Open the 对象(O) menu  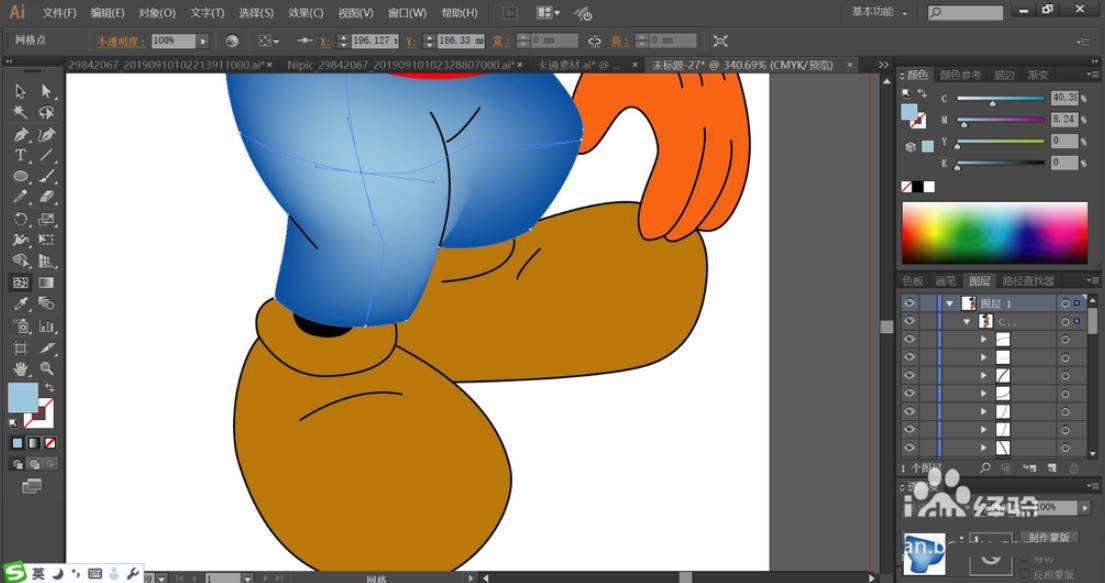click(156, 13)
